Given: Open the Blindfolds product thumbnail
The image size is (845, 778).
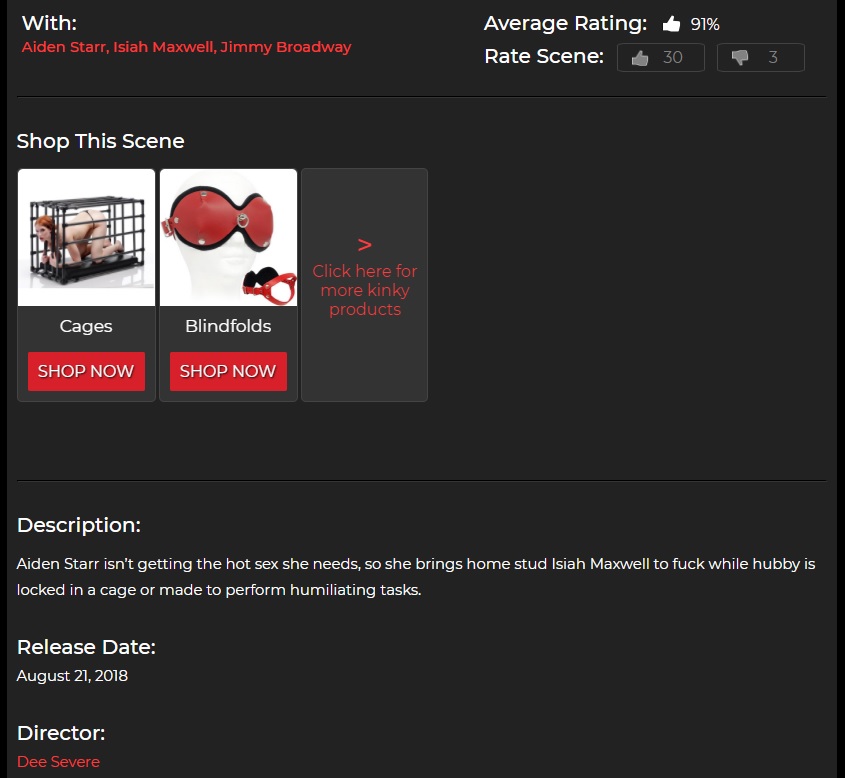Looking at the screenshot, I should (x=228, y=238).
